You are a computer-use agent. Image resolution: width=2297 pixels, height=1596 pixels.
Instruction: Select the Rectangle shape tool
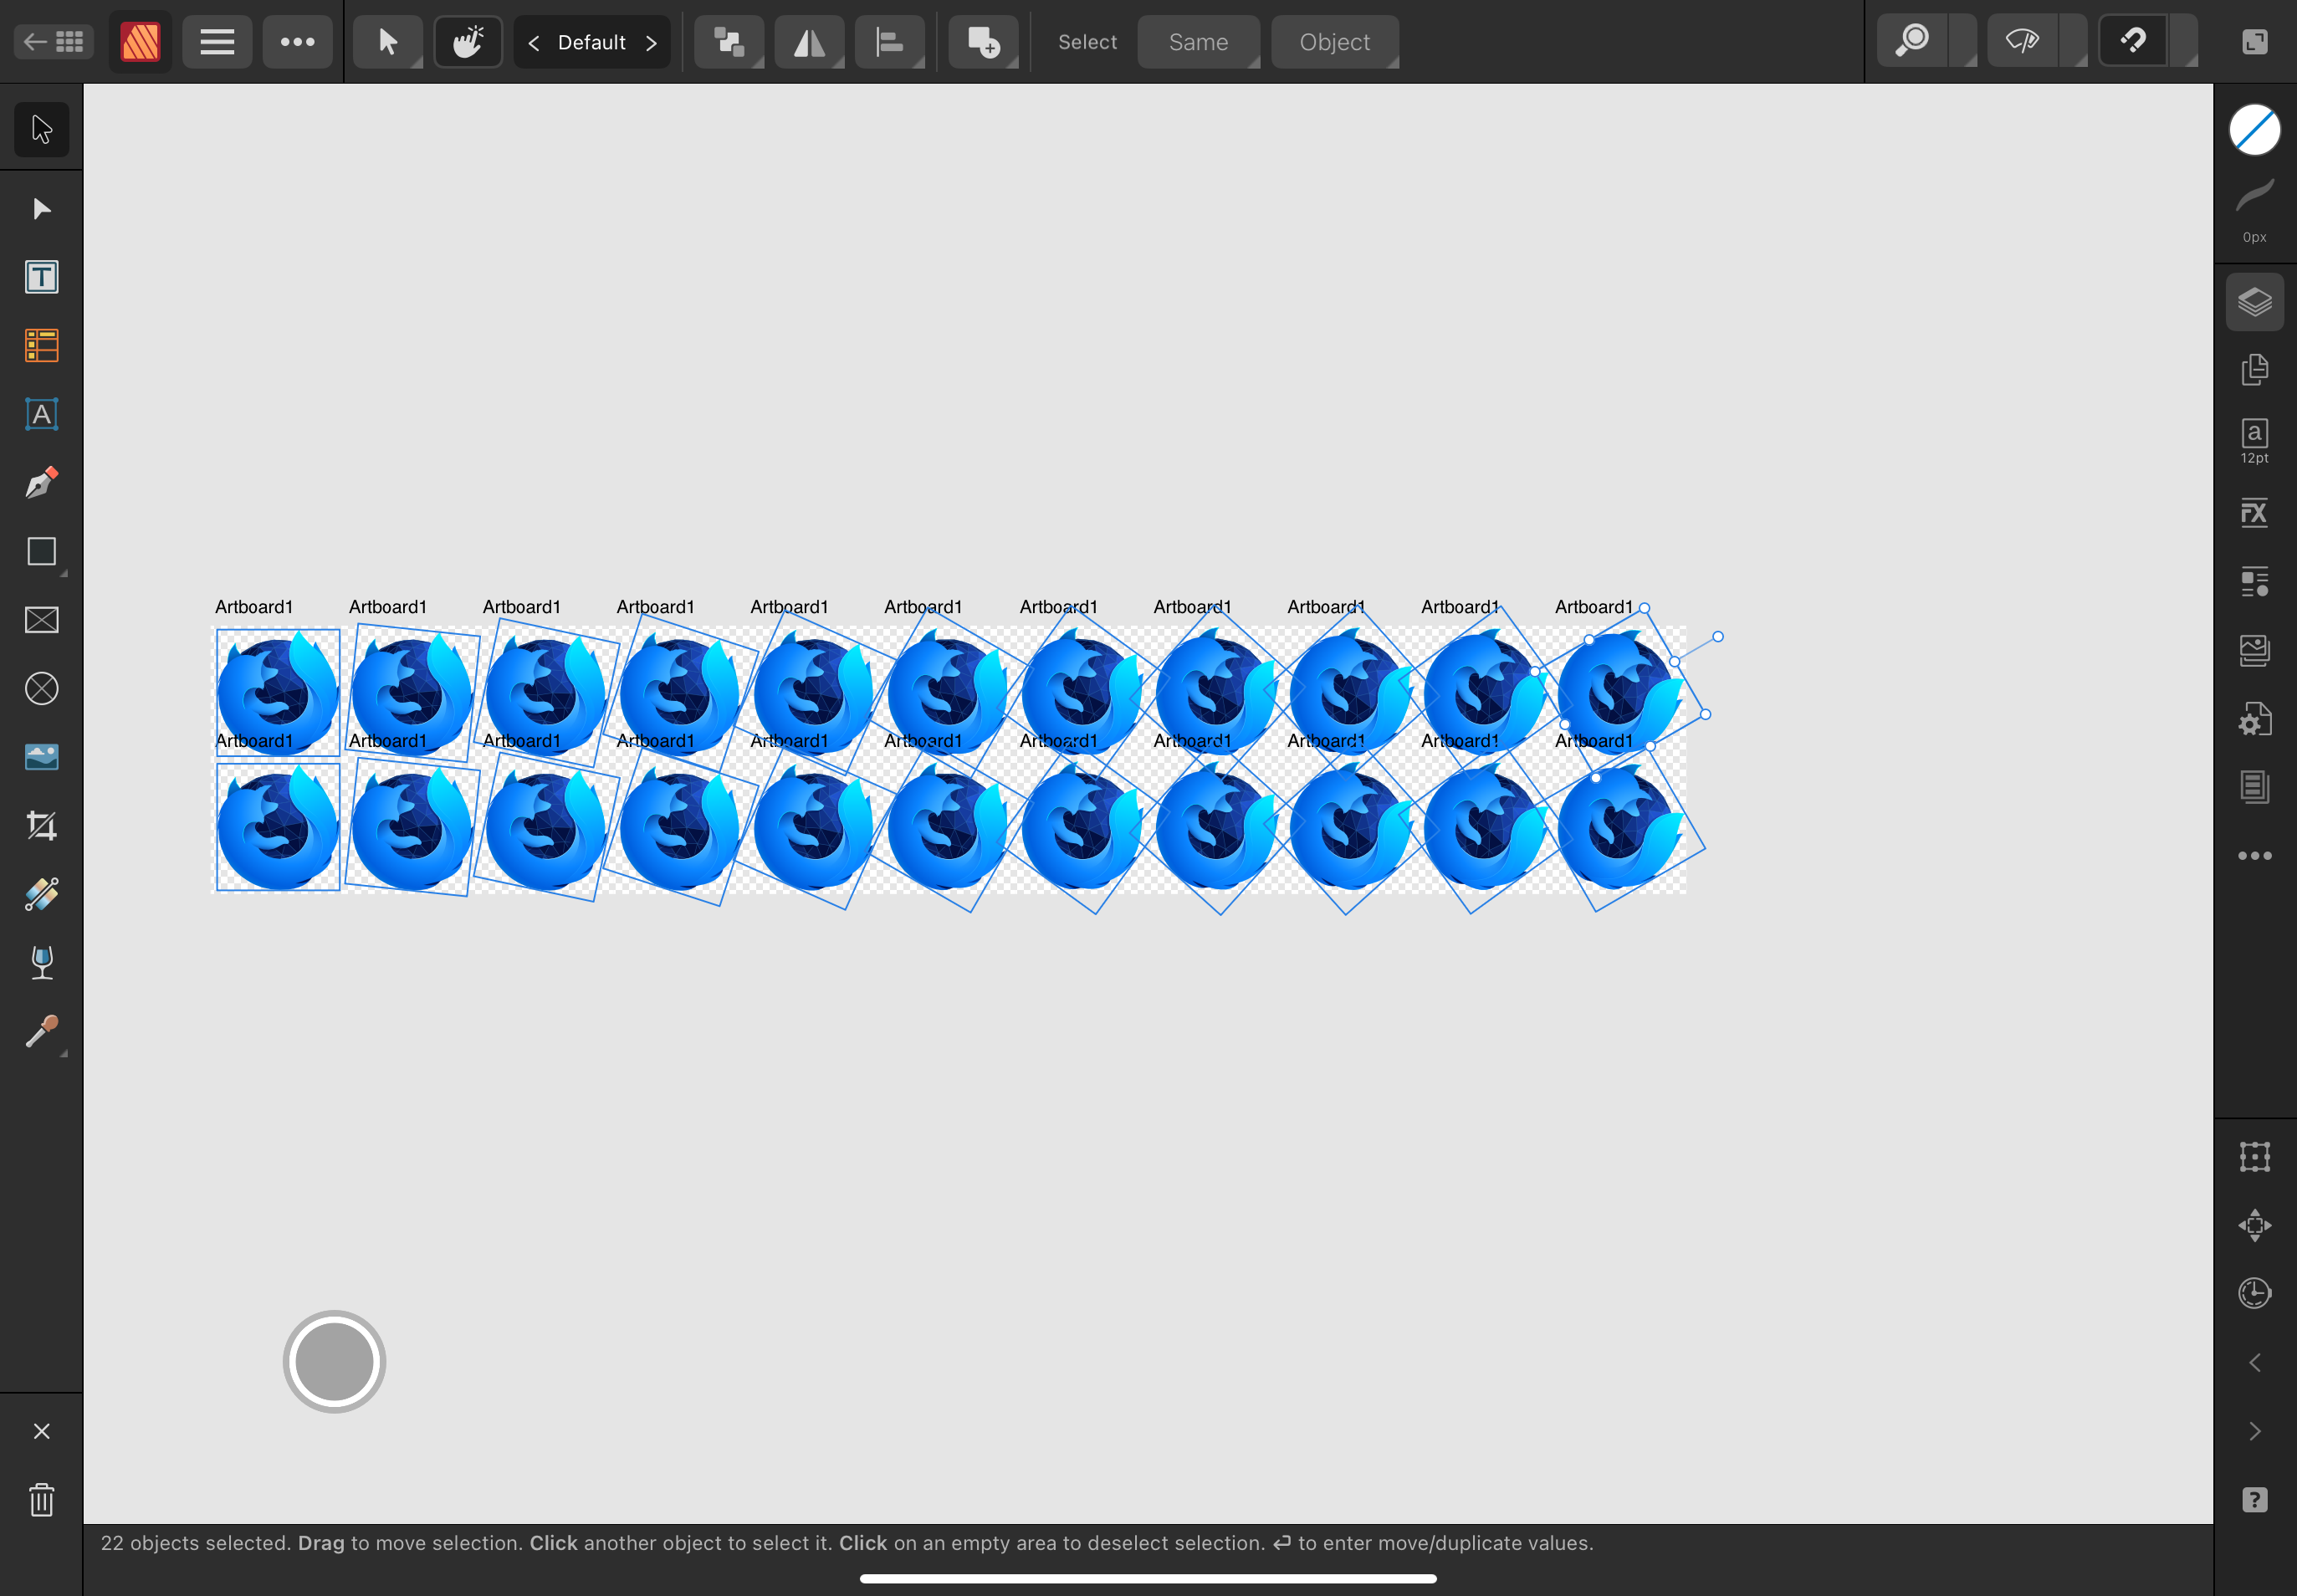pyautogui.click(x=42, y=552)
